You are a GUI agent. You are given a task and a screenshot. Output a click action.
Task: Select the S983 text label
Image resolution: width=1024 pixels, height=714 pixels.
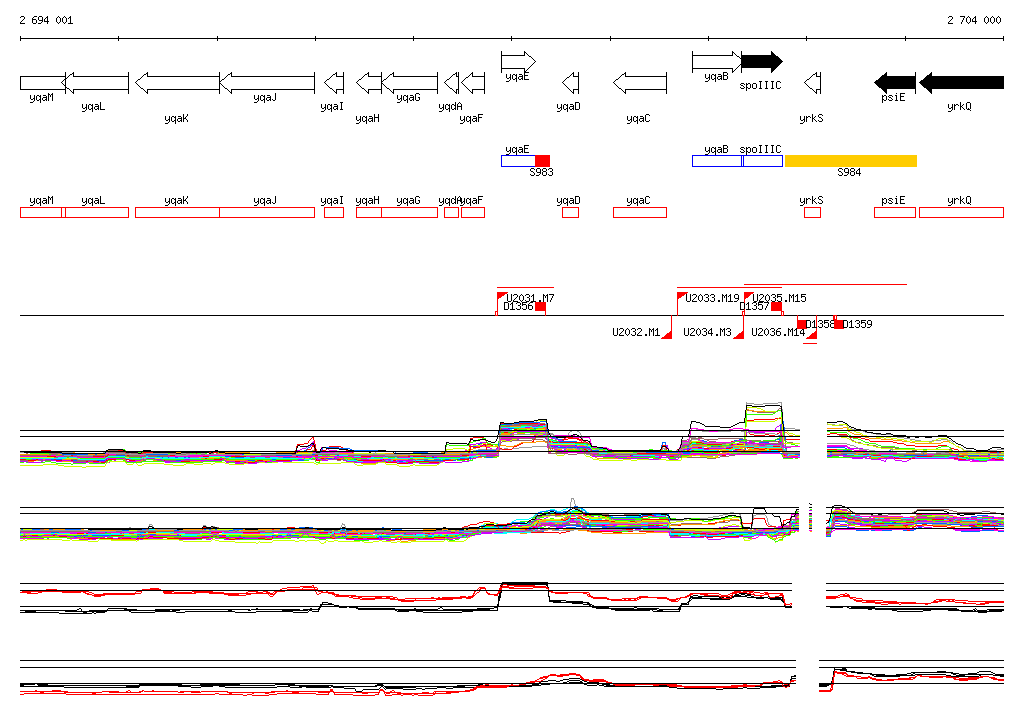point(541,172)
